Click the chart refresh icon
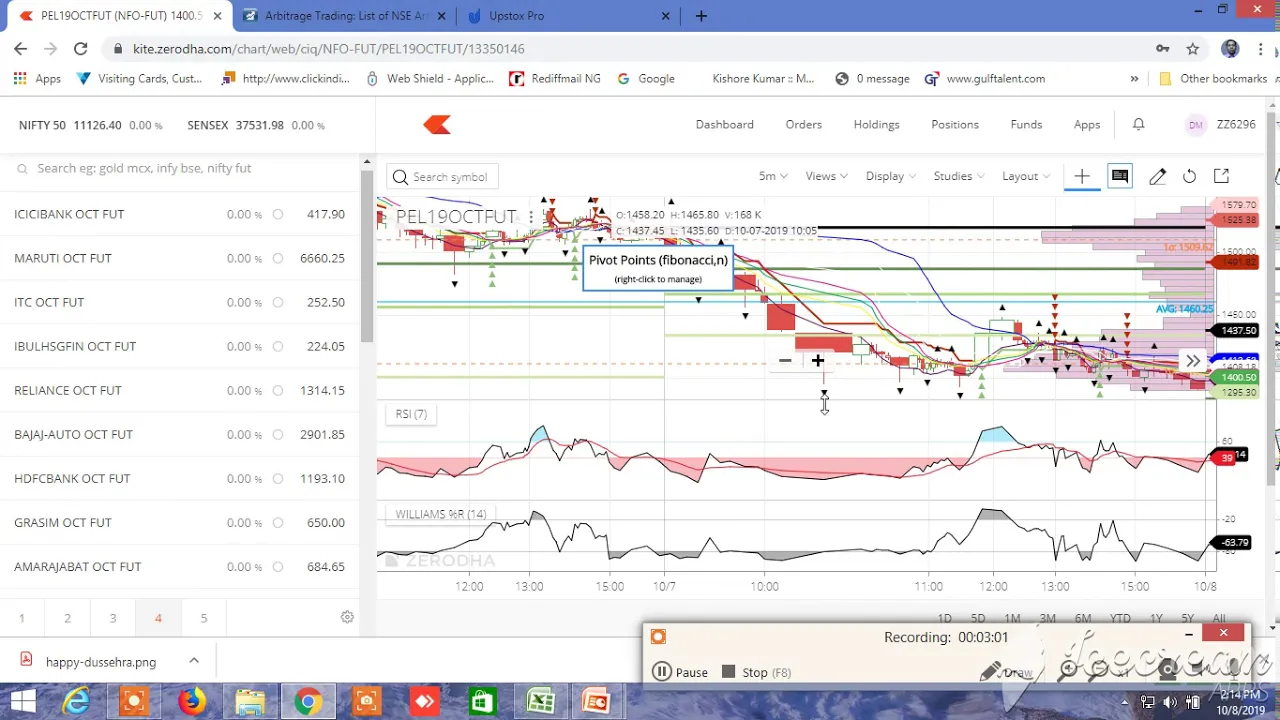Screen dimensions: 1280x720 pos(1189,176)
